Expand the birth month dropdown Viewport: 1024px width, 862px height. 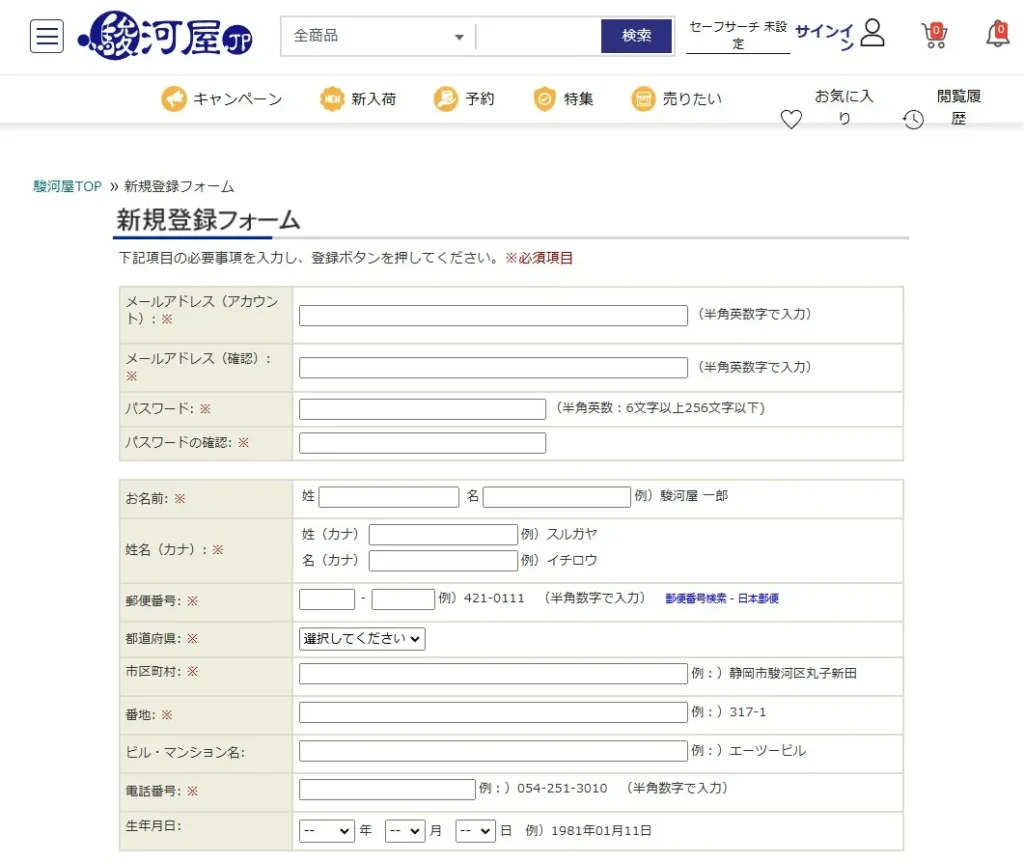[x=405, y=830]
